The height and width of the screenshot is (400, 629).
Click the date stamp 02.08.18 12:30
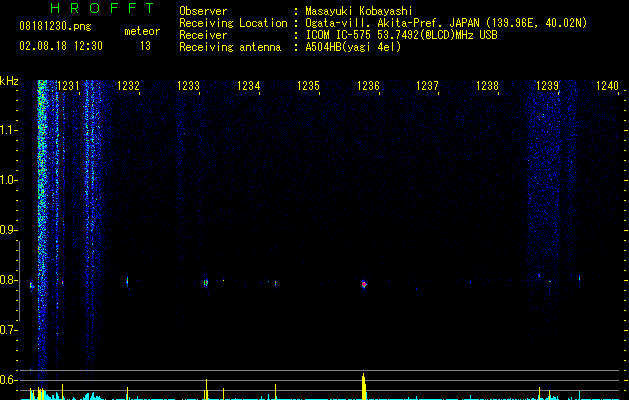[x=61, y=46]
